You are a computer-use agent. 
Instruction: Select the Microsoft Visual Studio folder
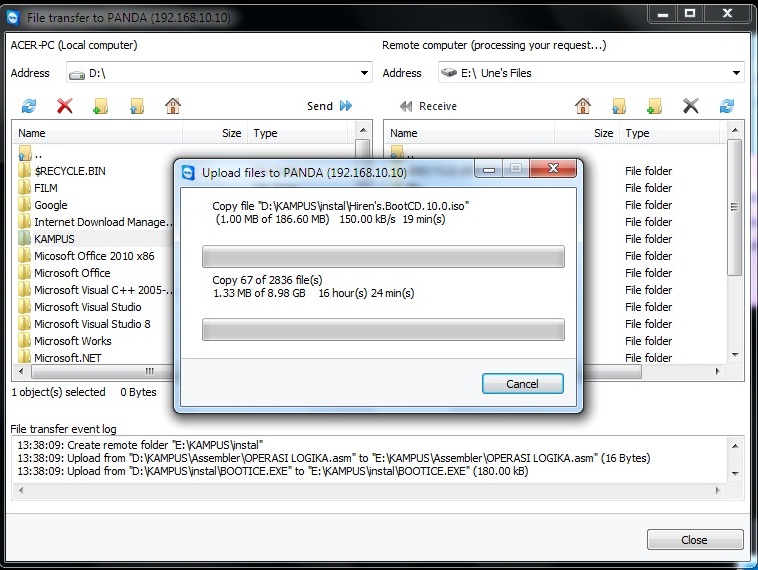[87, 307]
